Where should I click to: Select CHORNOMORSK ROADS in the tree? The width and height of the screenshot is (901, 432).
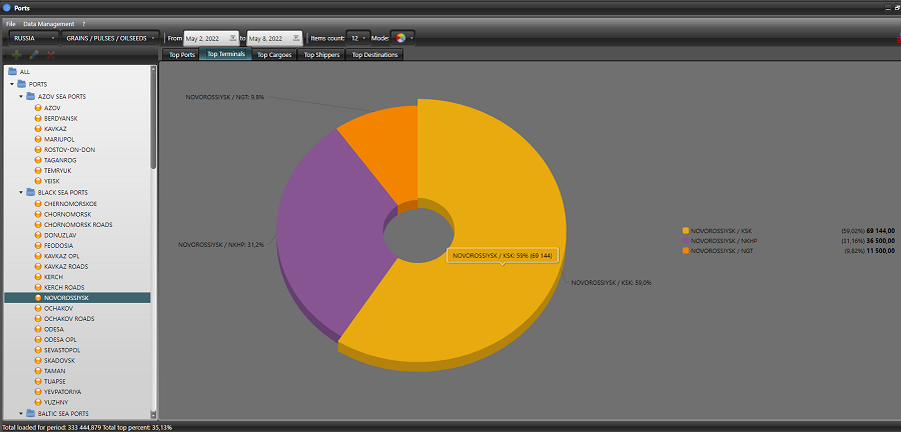(x=78, y=224)
